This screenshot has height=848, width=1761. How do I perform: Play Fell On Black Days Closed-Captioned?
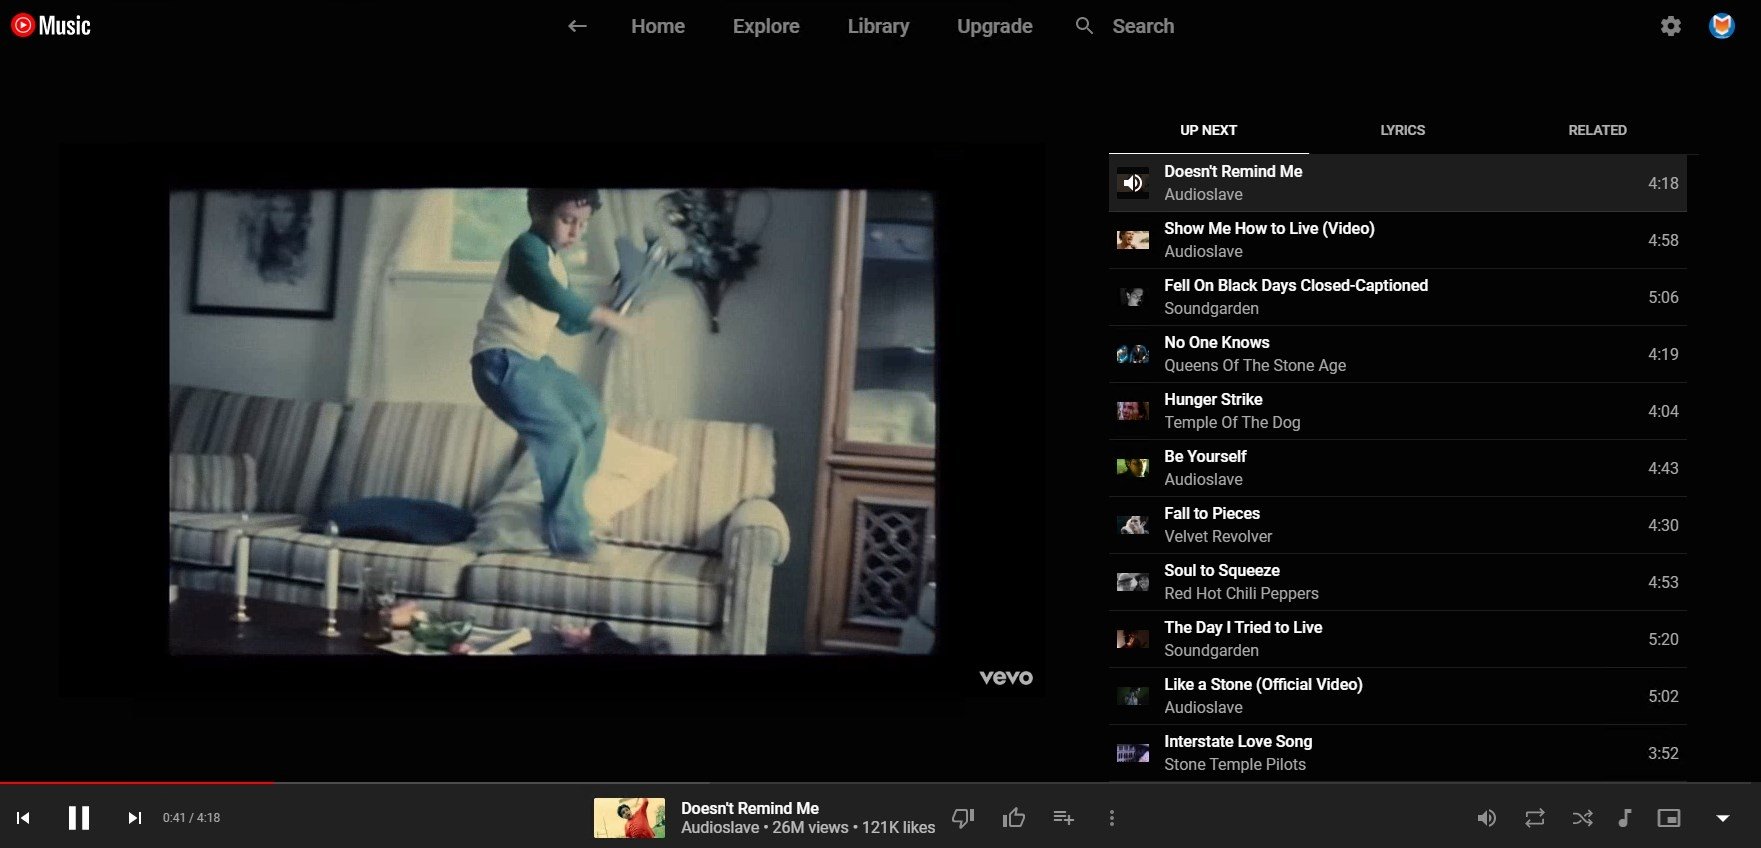coord(1397,297)
